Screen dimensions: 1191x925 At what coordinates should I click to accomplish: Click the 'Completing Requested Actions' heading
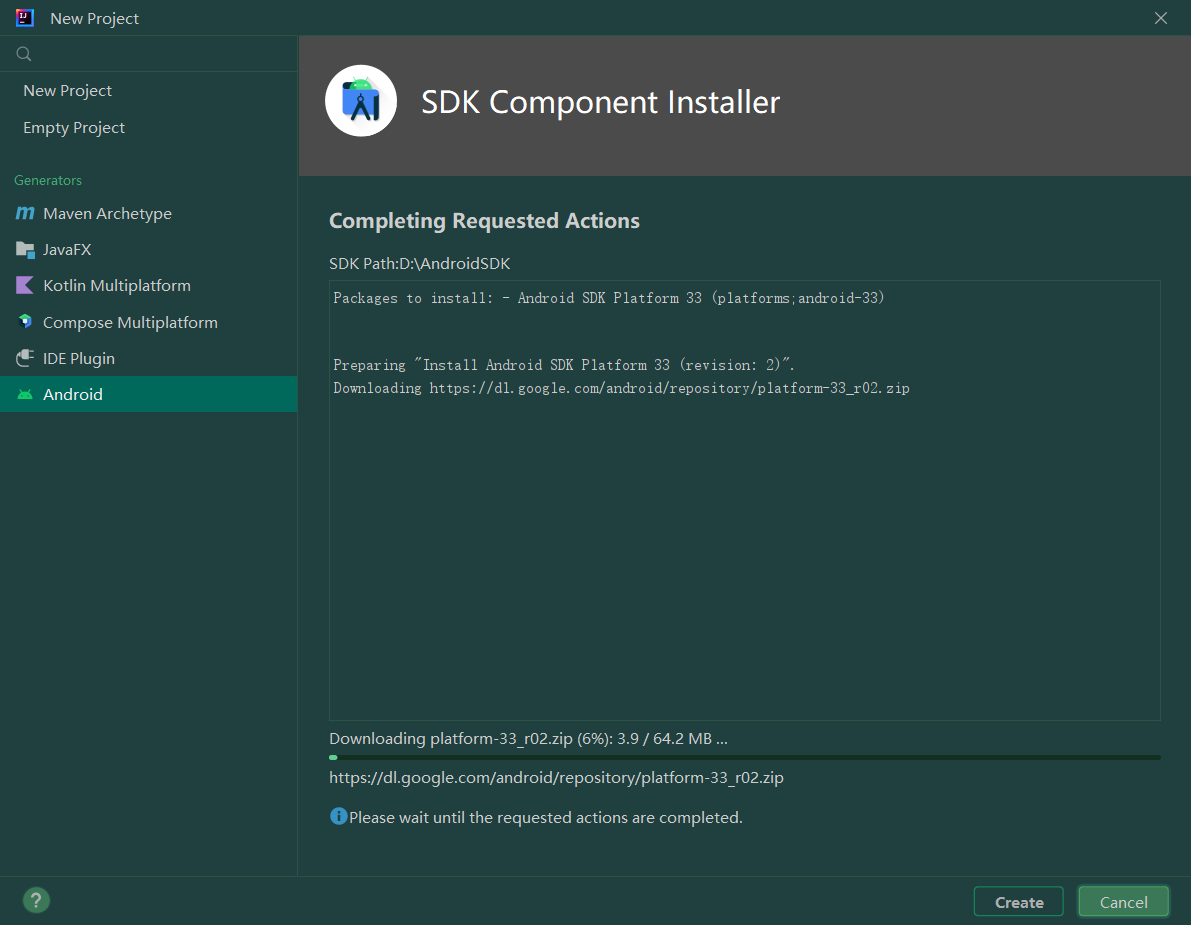484,221
